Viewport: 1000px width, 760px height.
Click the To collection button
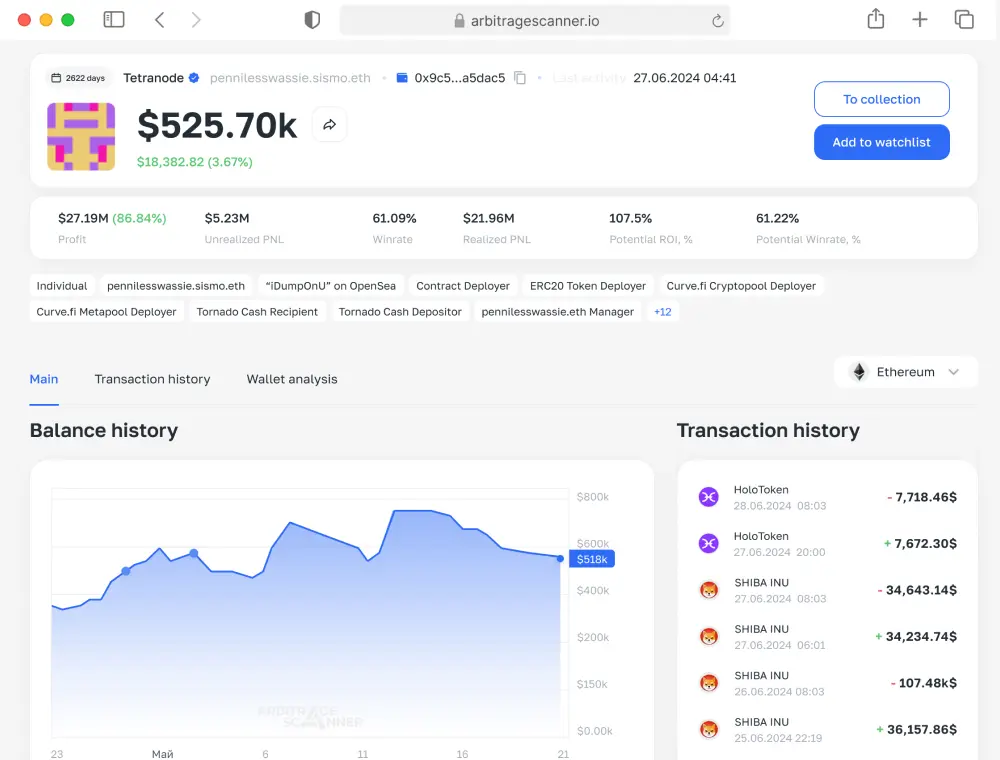(881, 99)
